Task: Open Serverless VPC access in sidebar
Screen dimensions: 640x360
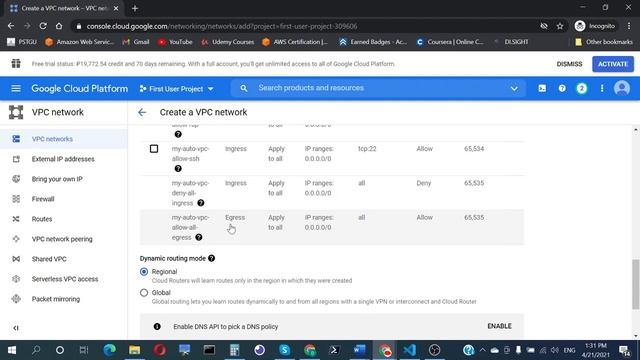Action: pyautogui.click(x=65, y=279)
